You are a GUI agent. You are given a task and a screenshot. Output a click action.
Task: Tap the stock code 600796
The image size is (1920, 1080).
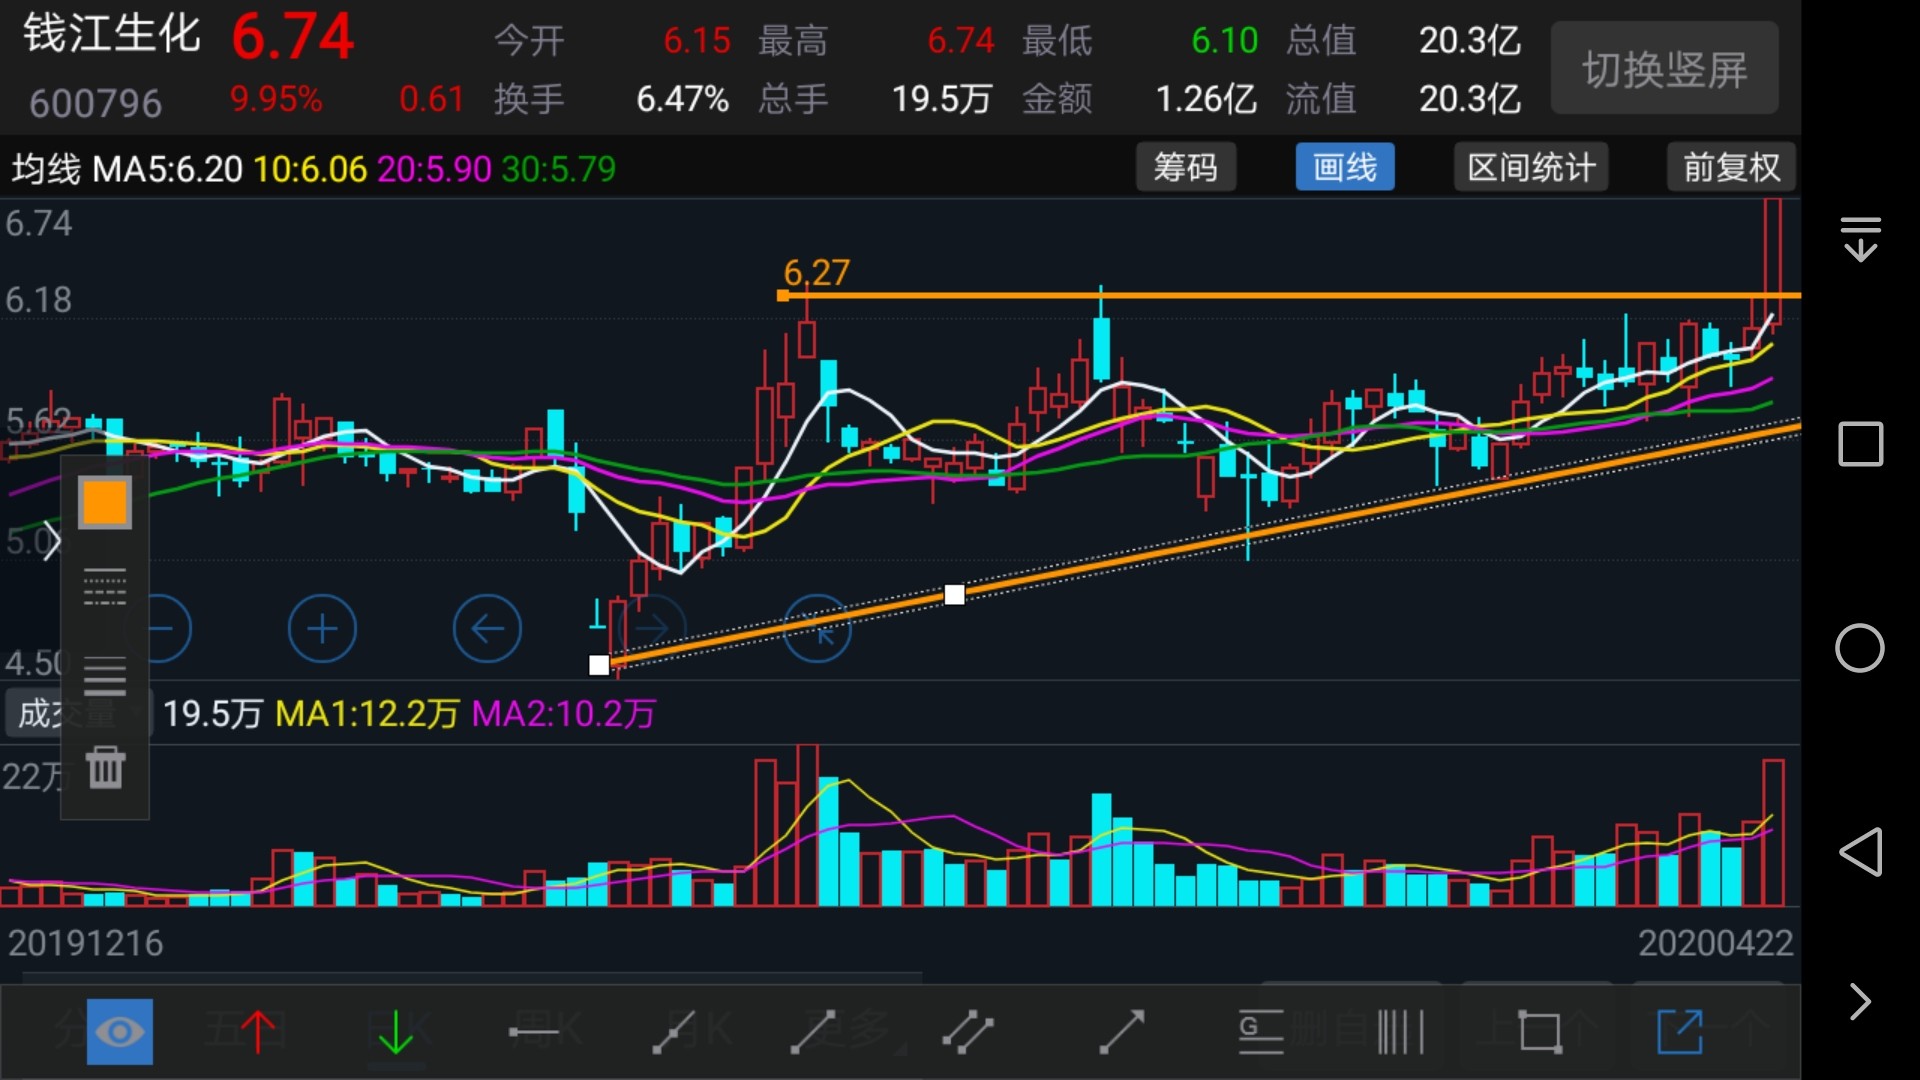point(95,103)
